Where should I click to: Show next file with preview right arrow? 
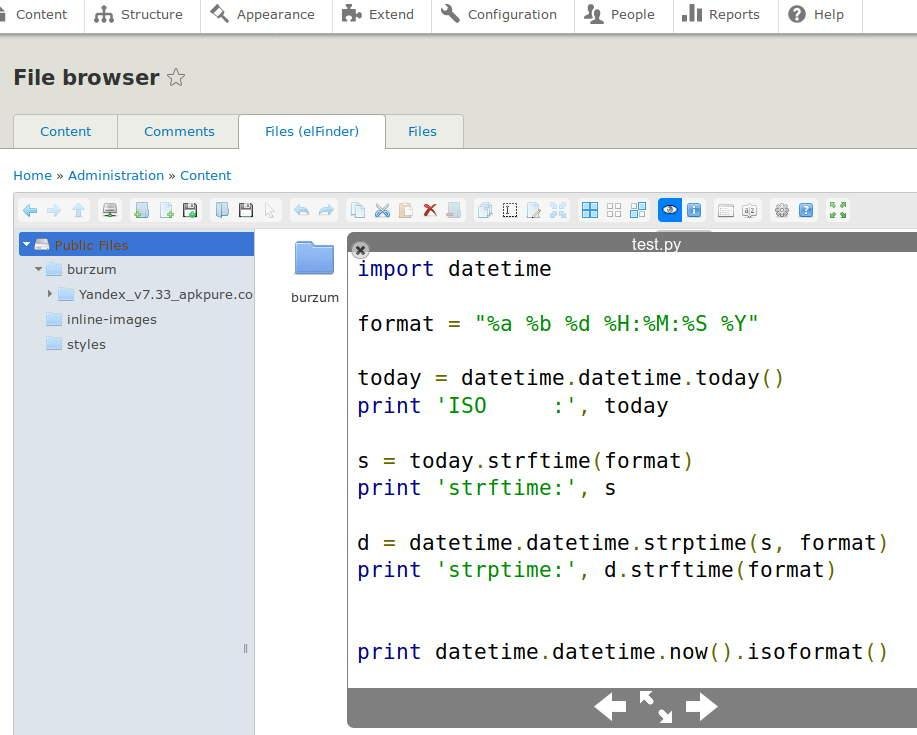tap(701, 707)
